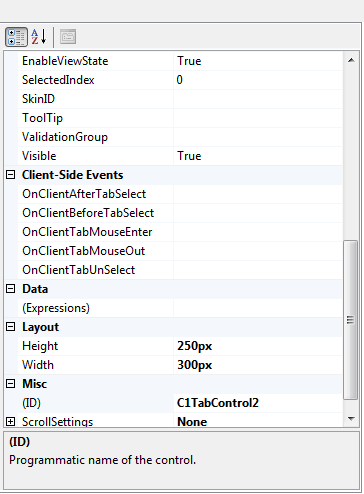Collapse the Misc category
The height and width of the screenshot is (494, 364).
click(x=11, y=384)
